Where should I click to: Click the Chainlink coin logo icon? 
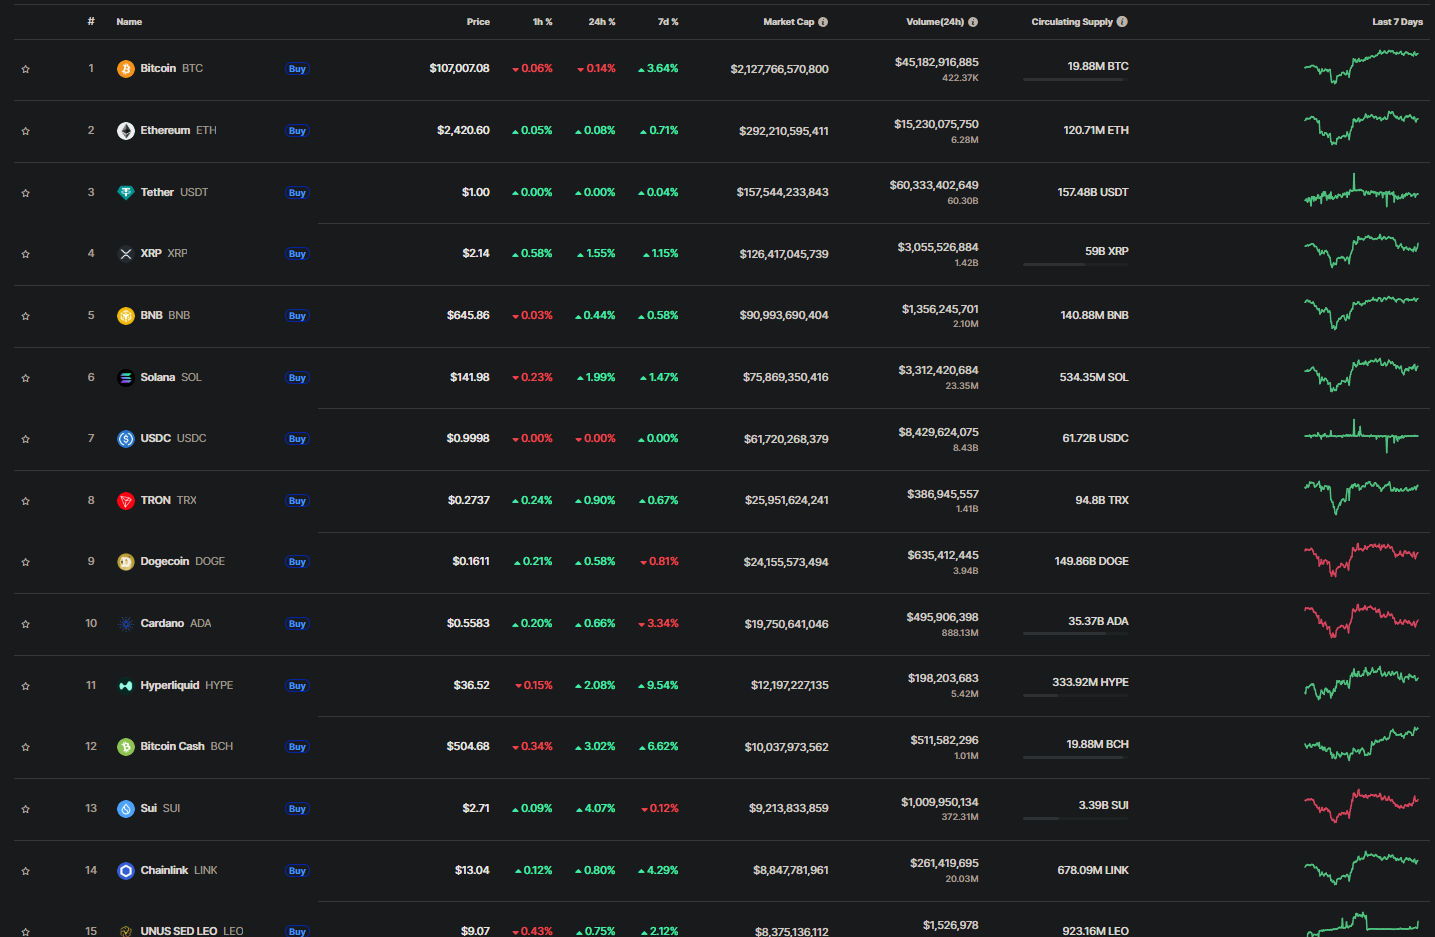point(126,871)
